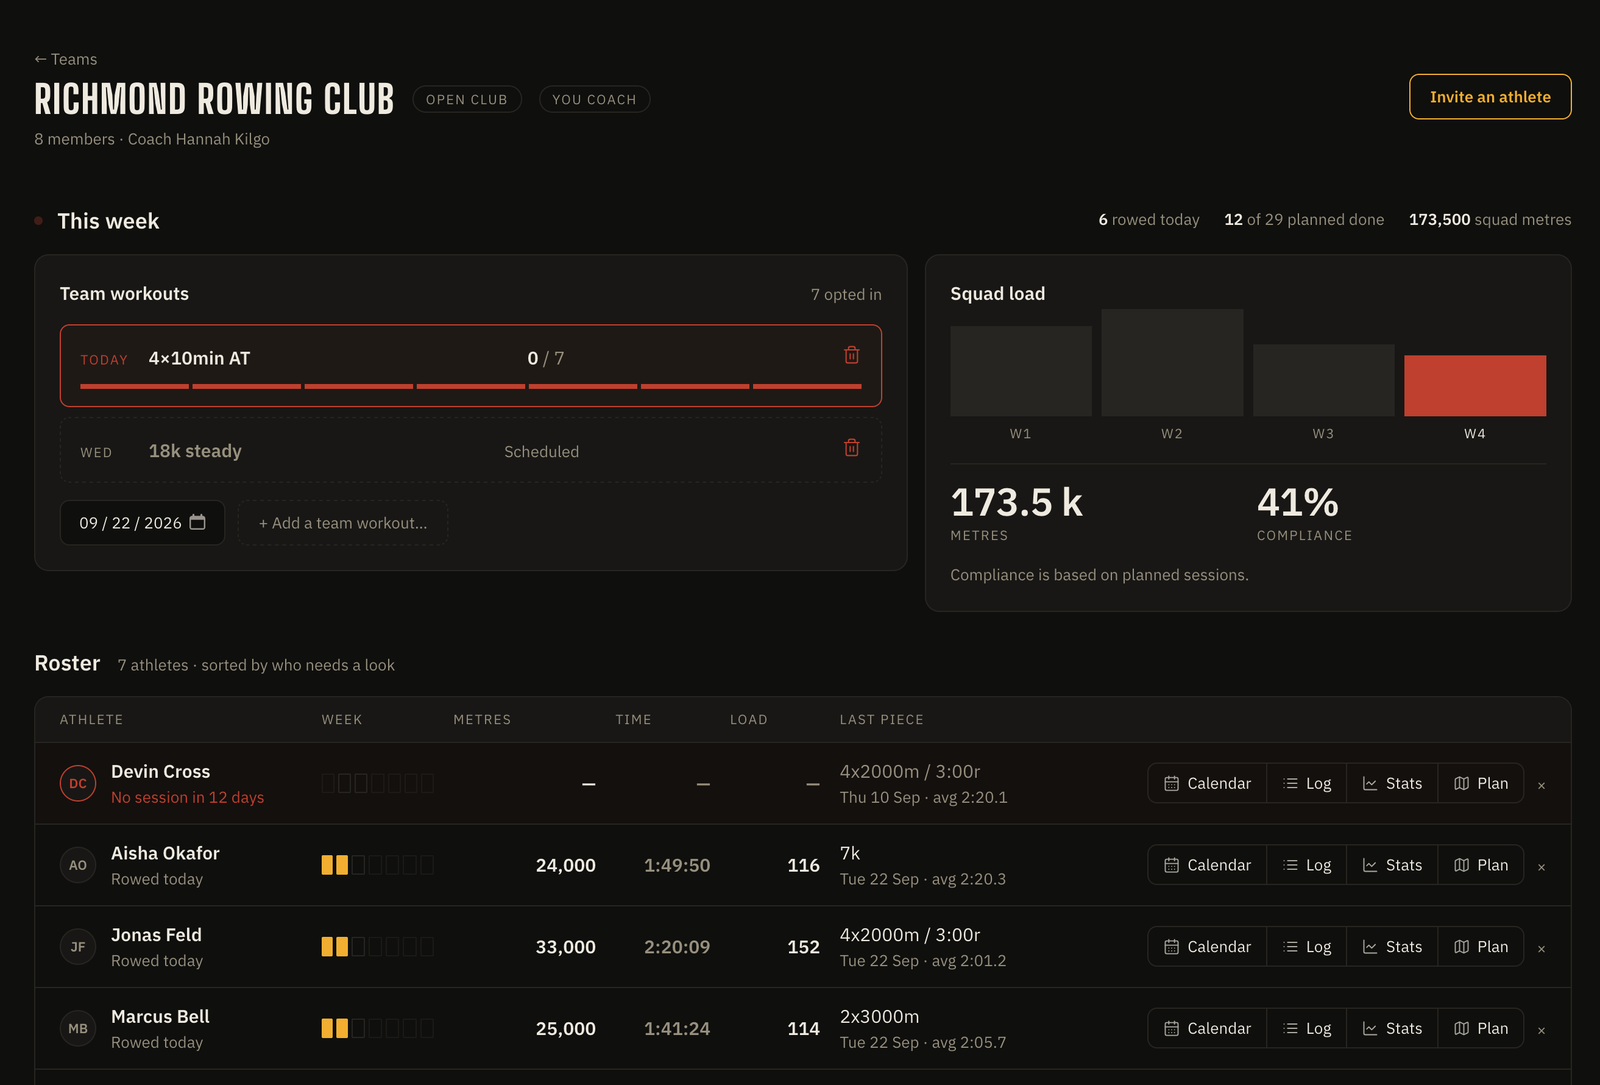Remove Aisha Okafor from roster
Screen dimensions: 1600x1085
tap(1541, 867)
